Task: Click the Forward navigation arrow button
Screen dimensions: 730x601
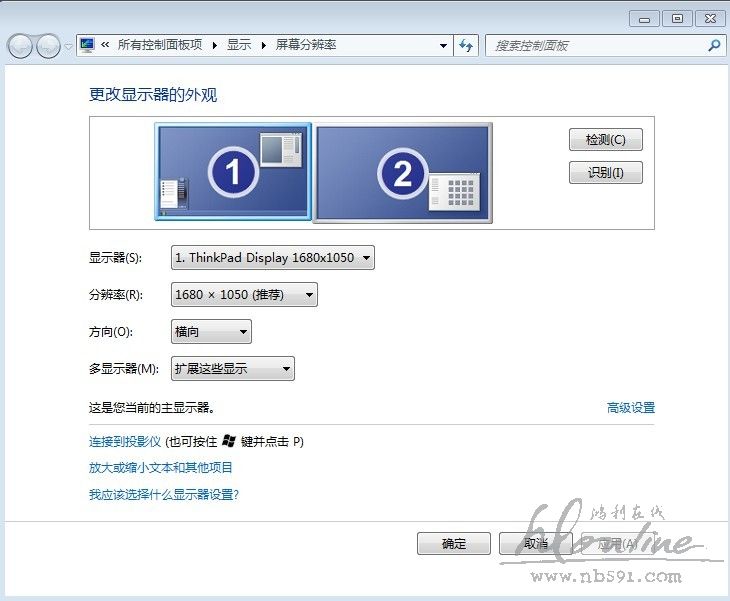Action: (x=48, y=46)
